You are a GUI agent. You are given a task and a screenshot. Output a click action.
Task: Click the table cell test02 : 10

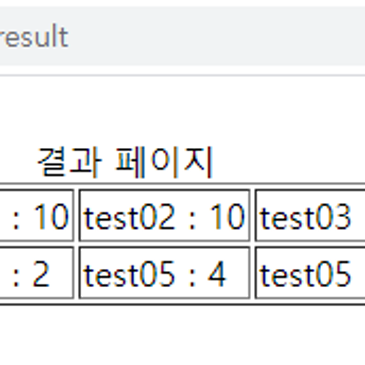click(164, 215)
